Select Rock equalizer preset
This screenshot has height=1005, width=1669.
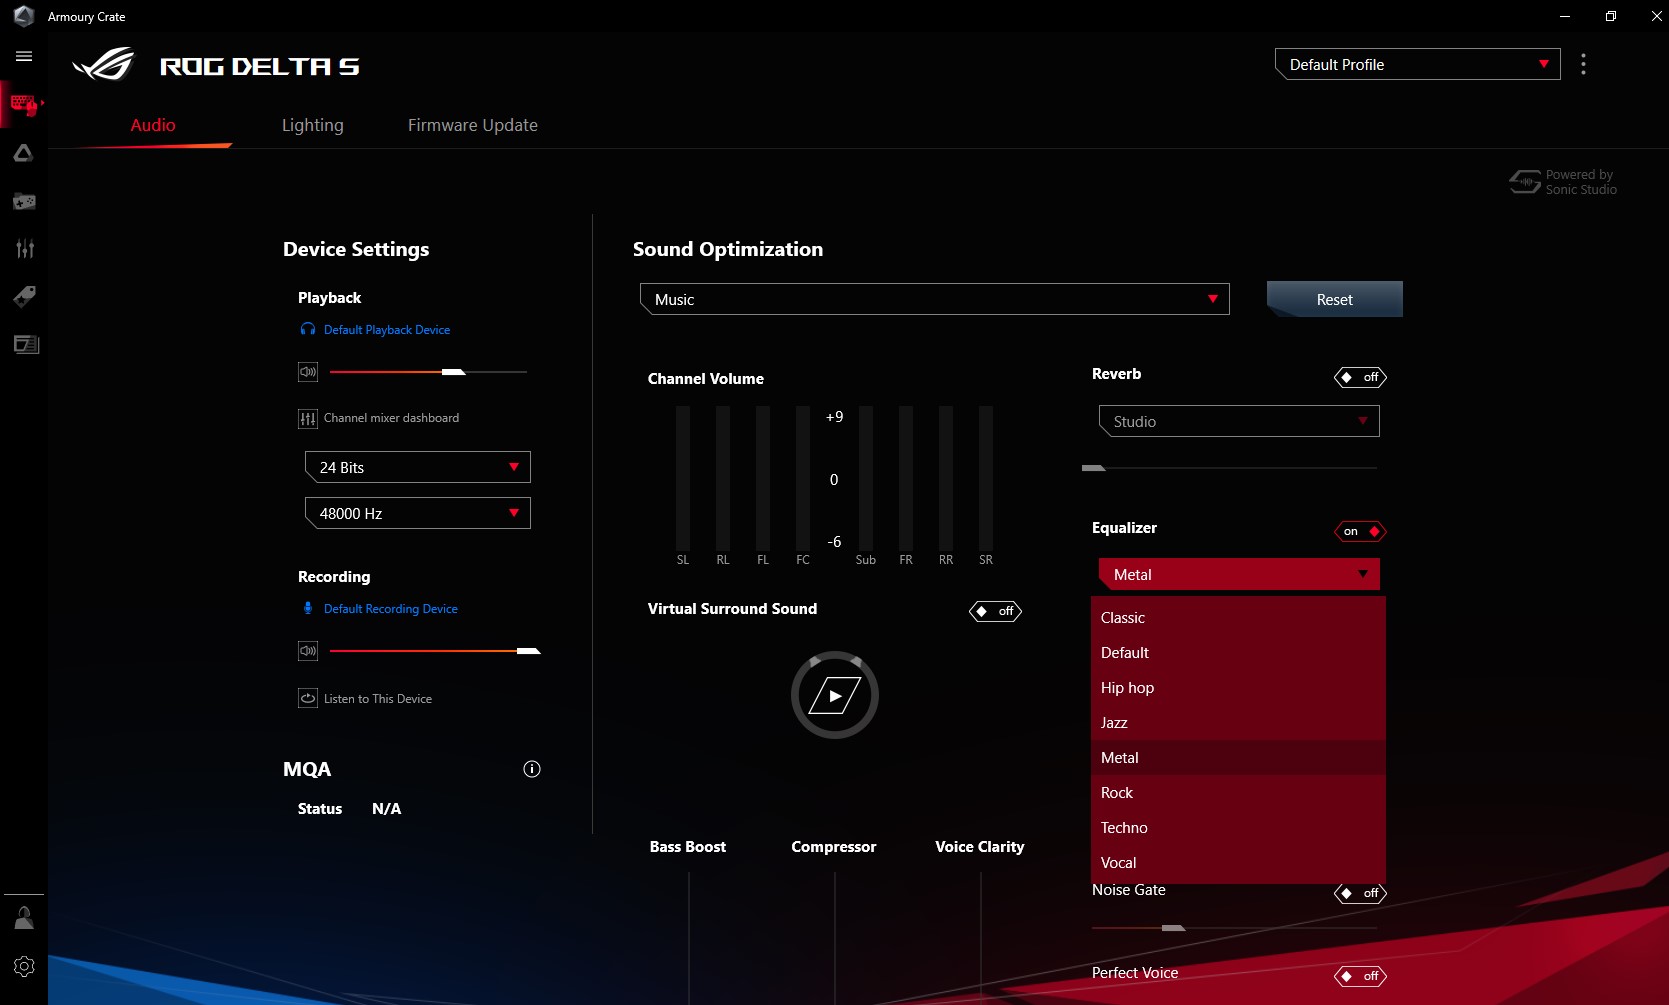(1238, 793)
